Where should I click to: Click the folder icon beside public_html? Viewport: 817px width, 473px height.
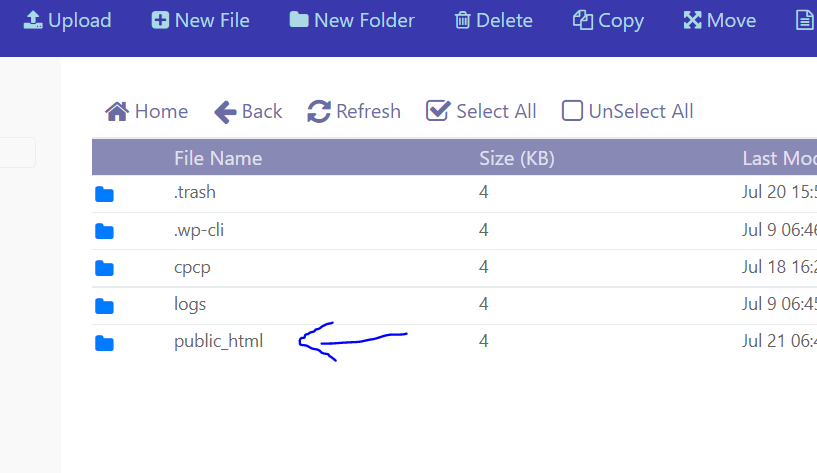104,343
